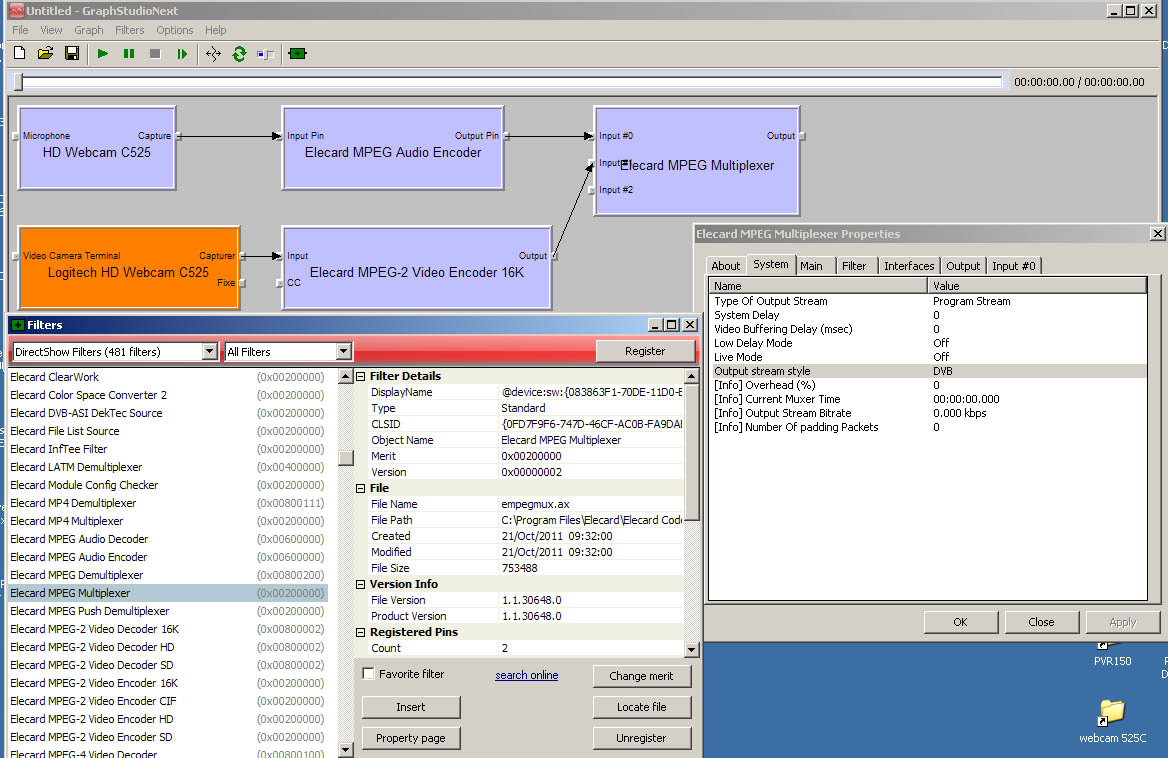This screenshot has height=758, width=1168.
Task: Switch to the Filter tab in Properties
Action: pos(854,266)
